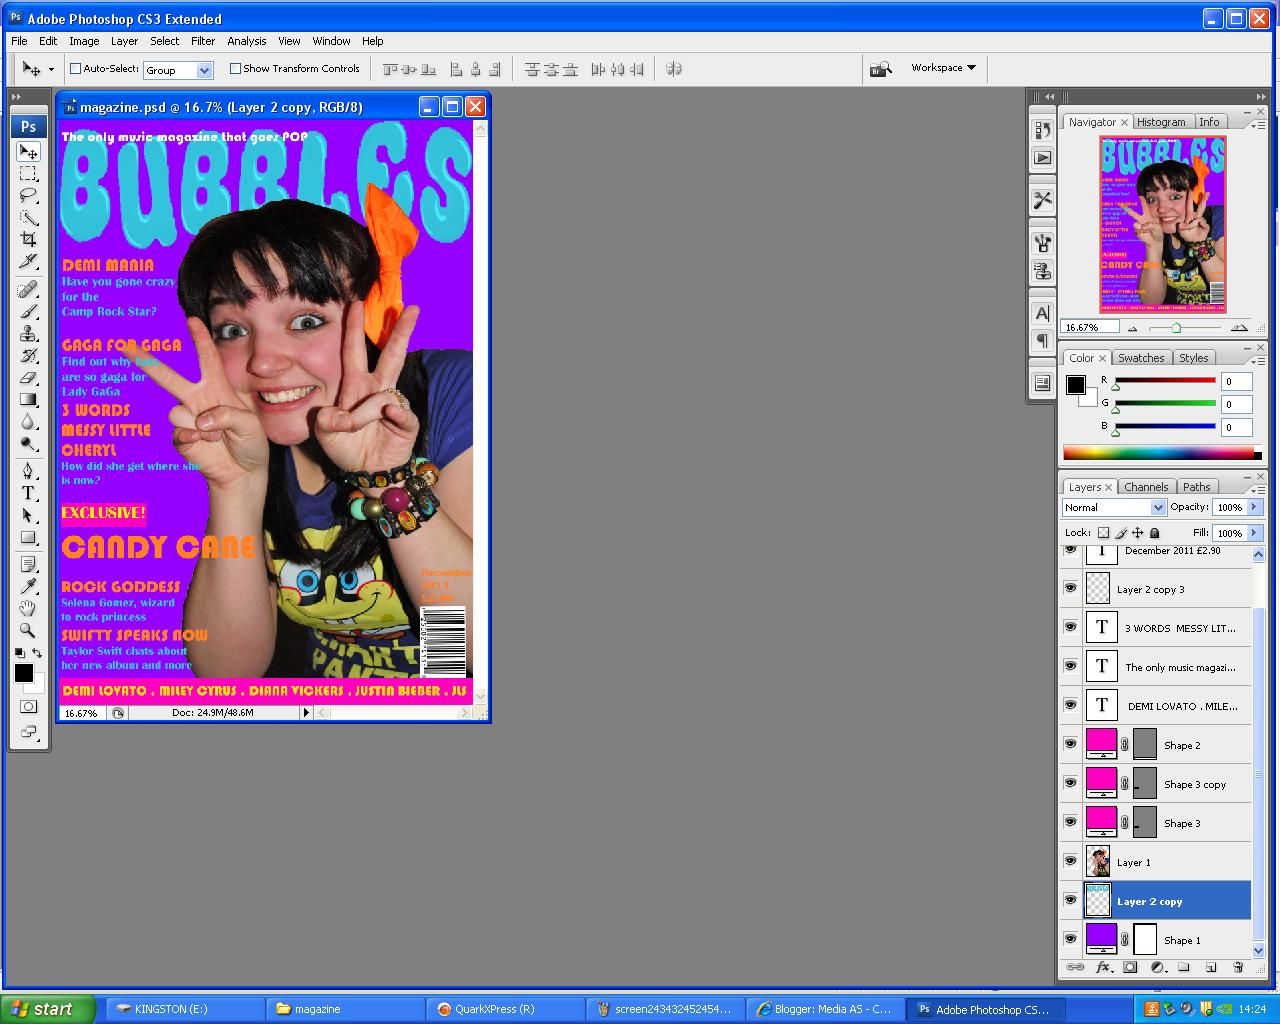The width and height of the screenshot is (1280, 1024).
Task: Open the Workspace dropdown
Action: pos(943,68)
